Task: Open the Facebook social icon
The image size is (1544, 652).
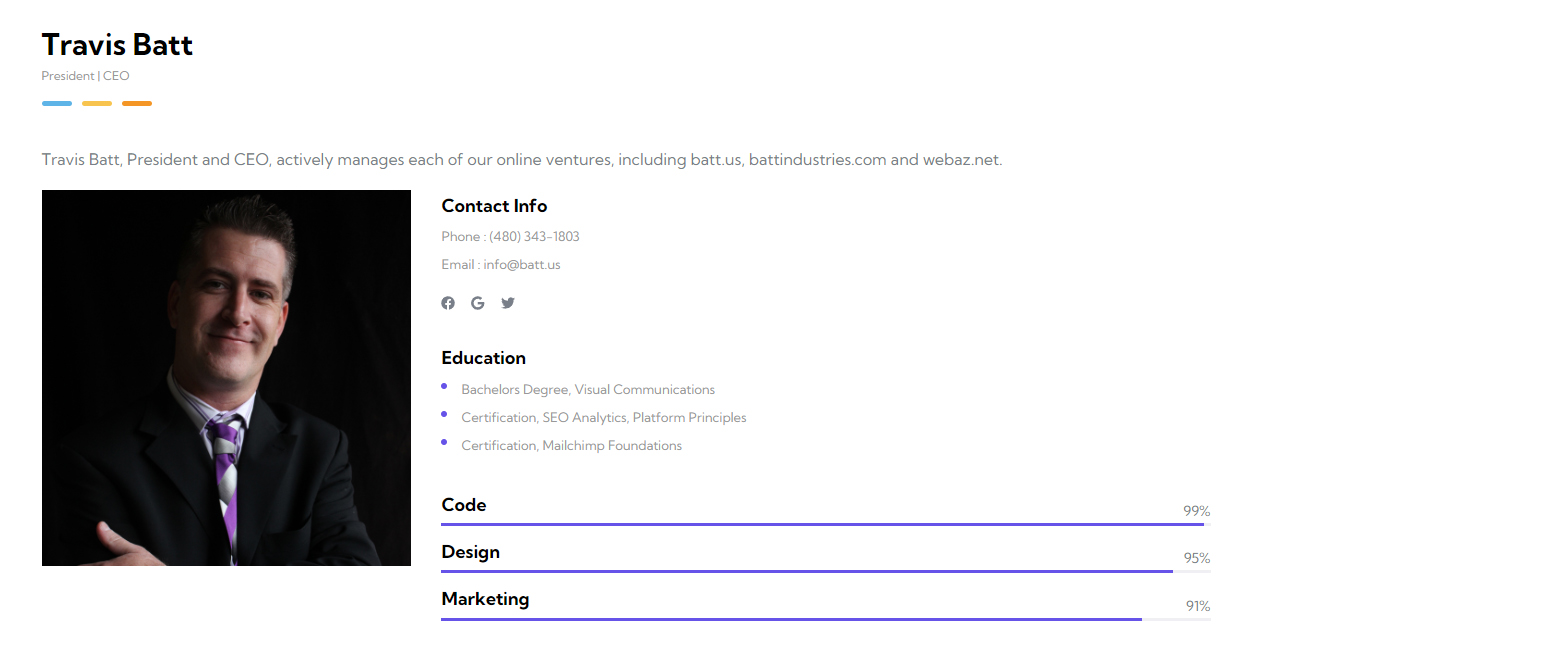Action: click(448, 303)
